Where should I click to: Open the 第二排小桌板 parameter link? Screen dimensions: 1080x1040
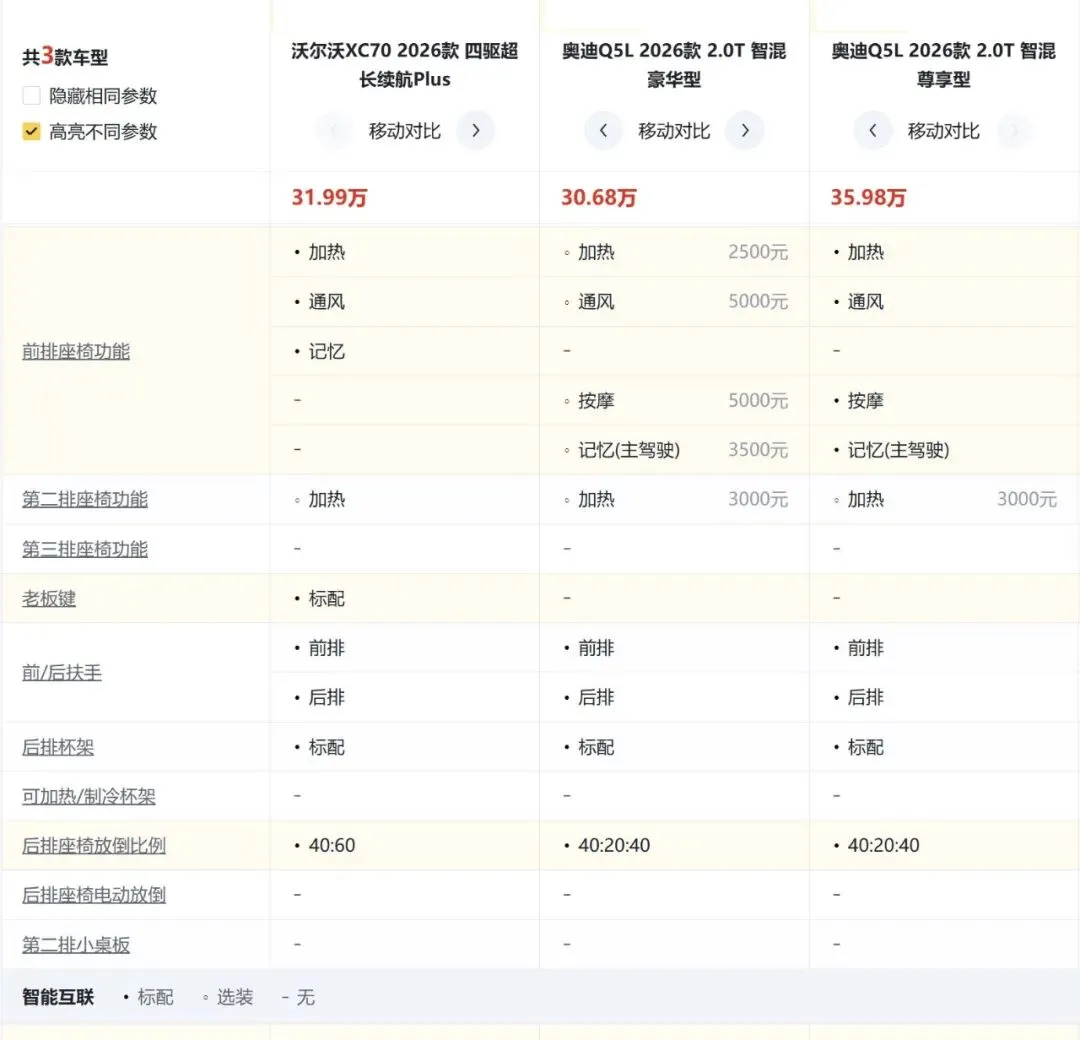[x=76, y=945]
